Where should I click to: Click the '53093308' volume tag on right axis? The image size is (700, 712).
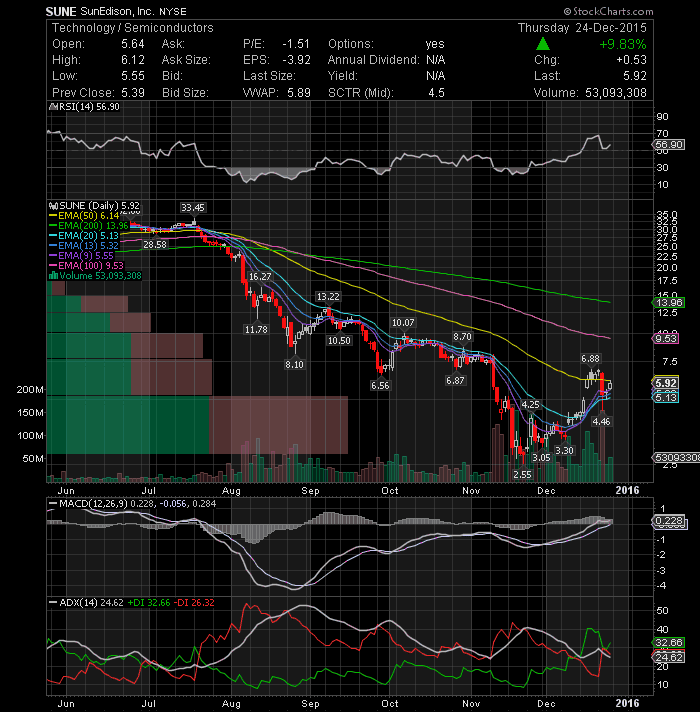677,457
